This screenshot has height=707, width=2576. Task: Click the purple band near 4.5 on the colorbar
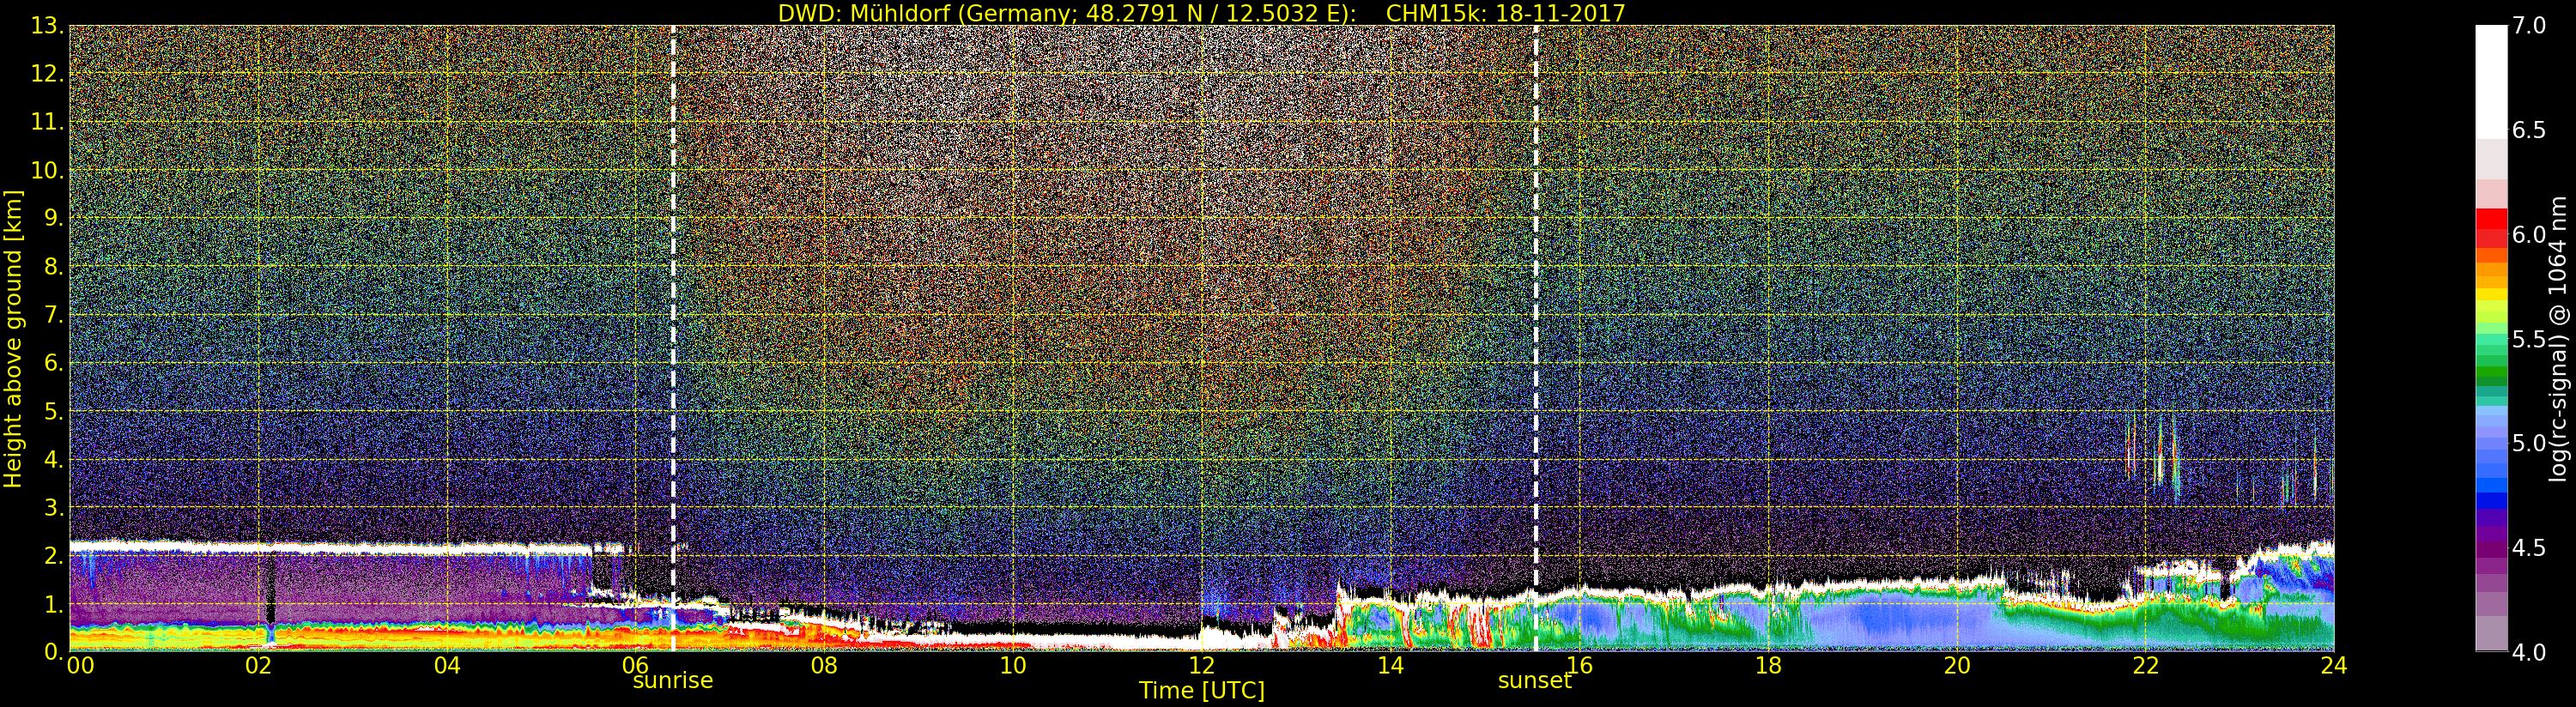point(2491,548)
